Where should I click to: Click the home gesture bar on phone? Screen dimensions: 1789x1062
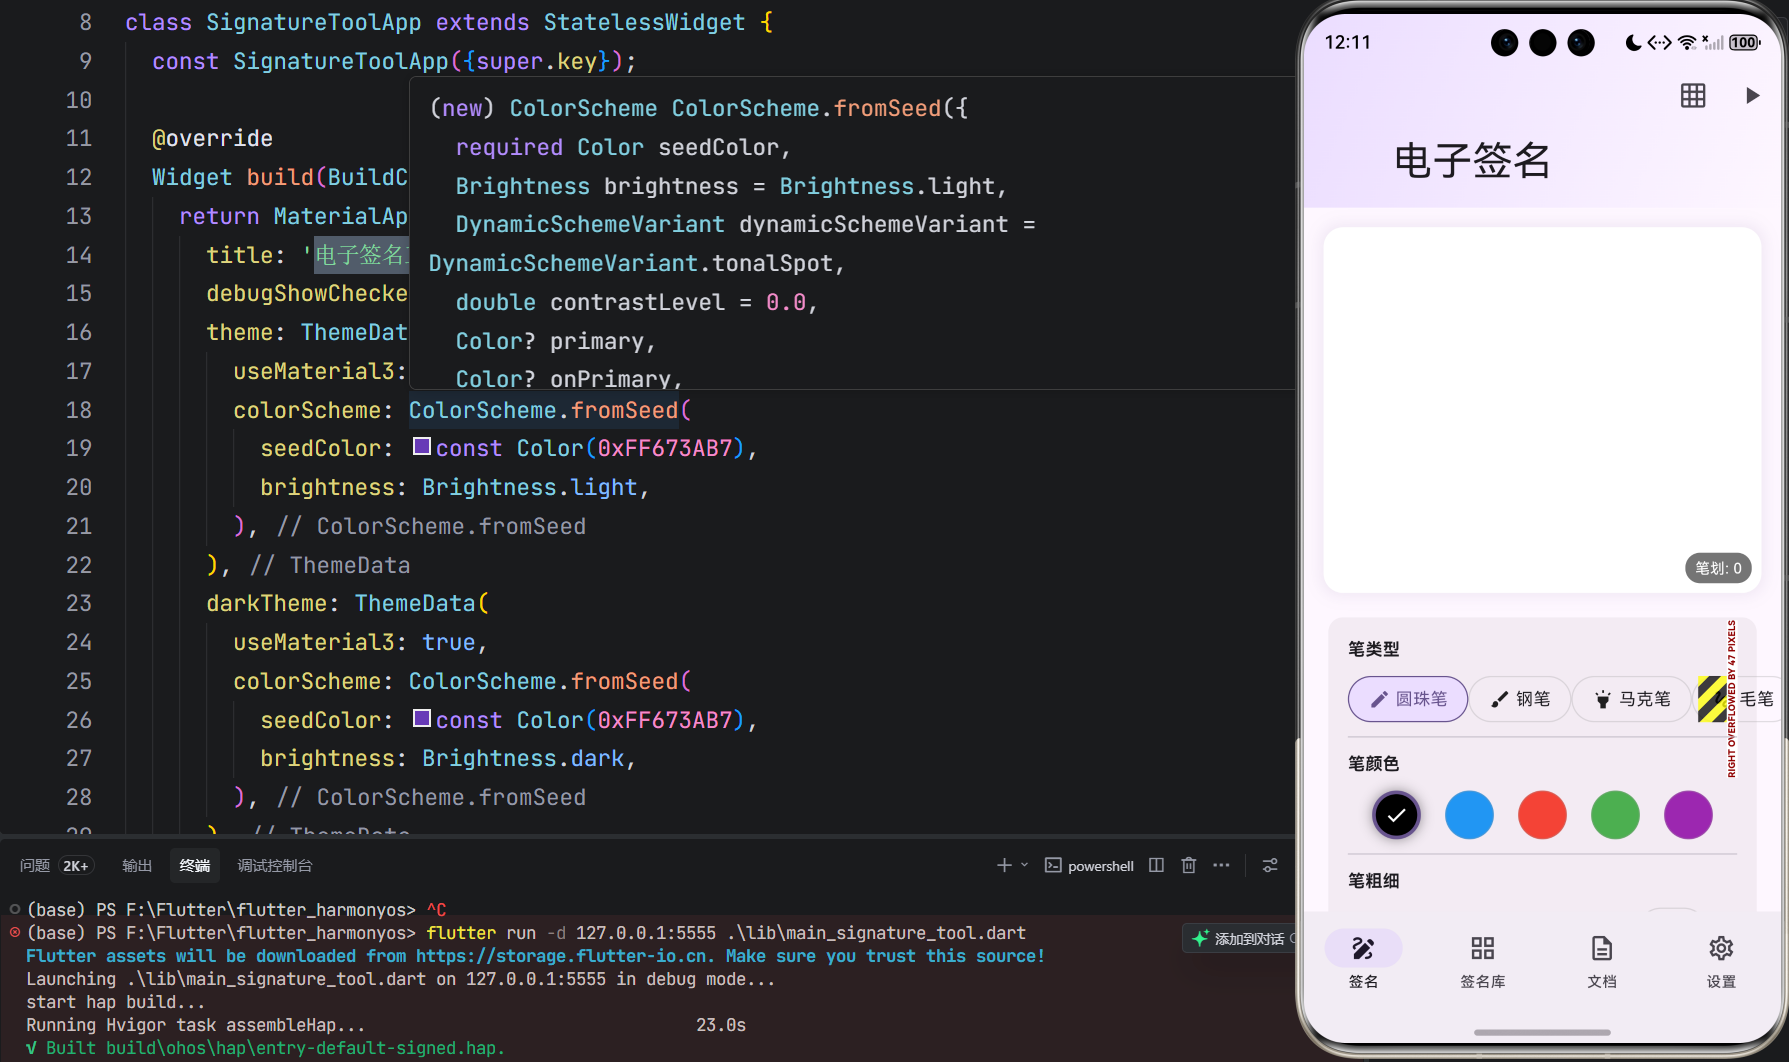1542,1032
